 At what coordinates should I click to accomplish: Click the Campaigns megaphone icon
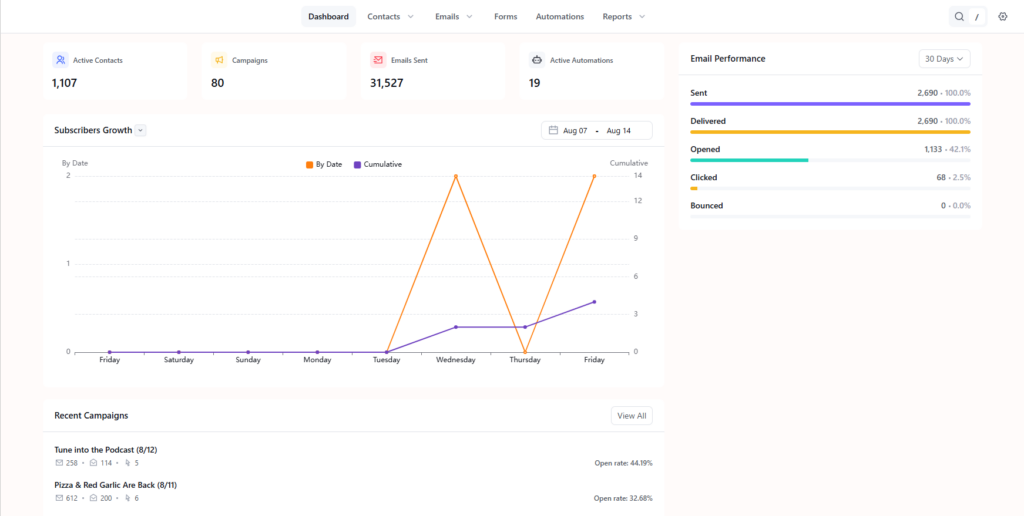point(219,60)
